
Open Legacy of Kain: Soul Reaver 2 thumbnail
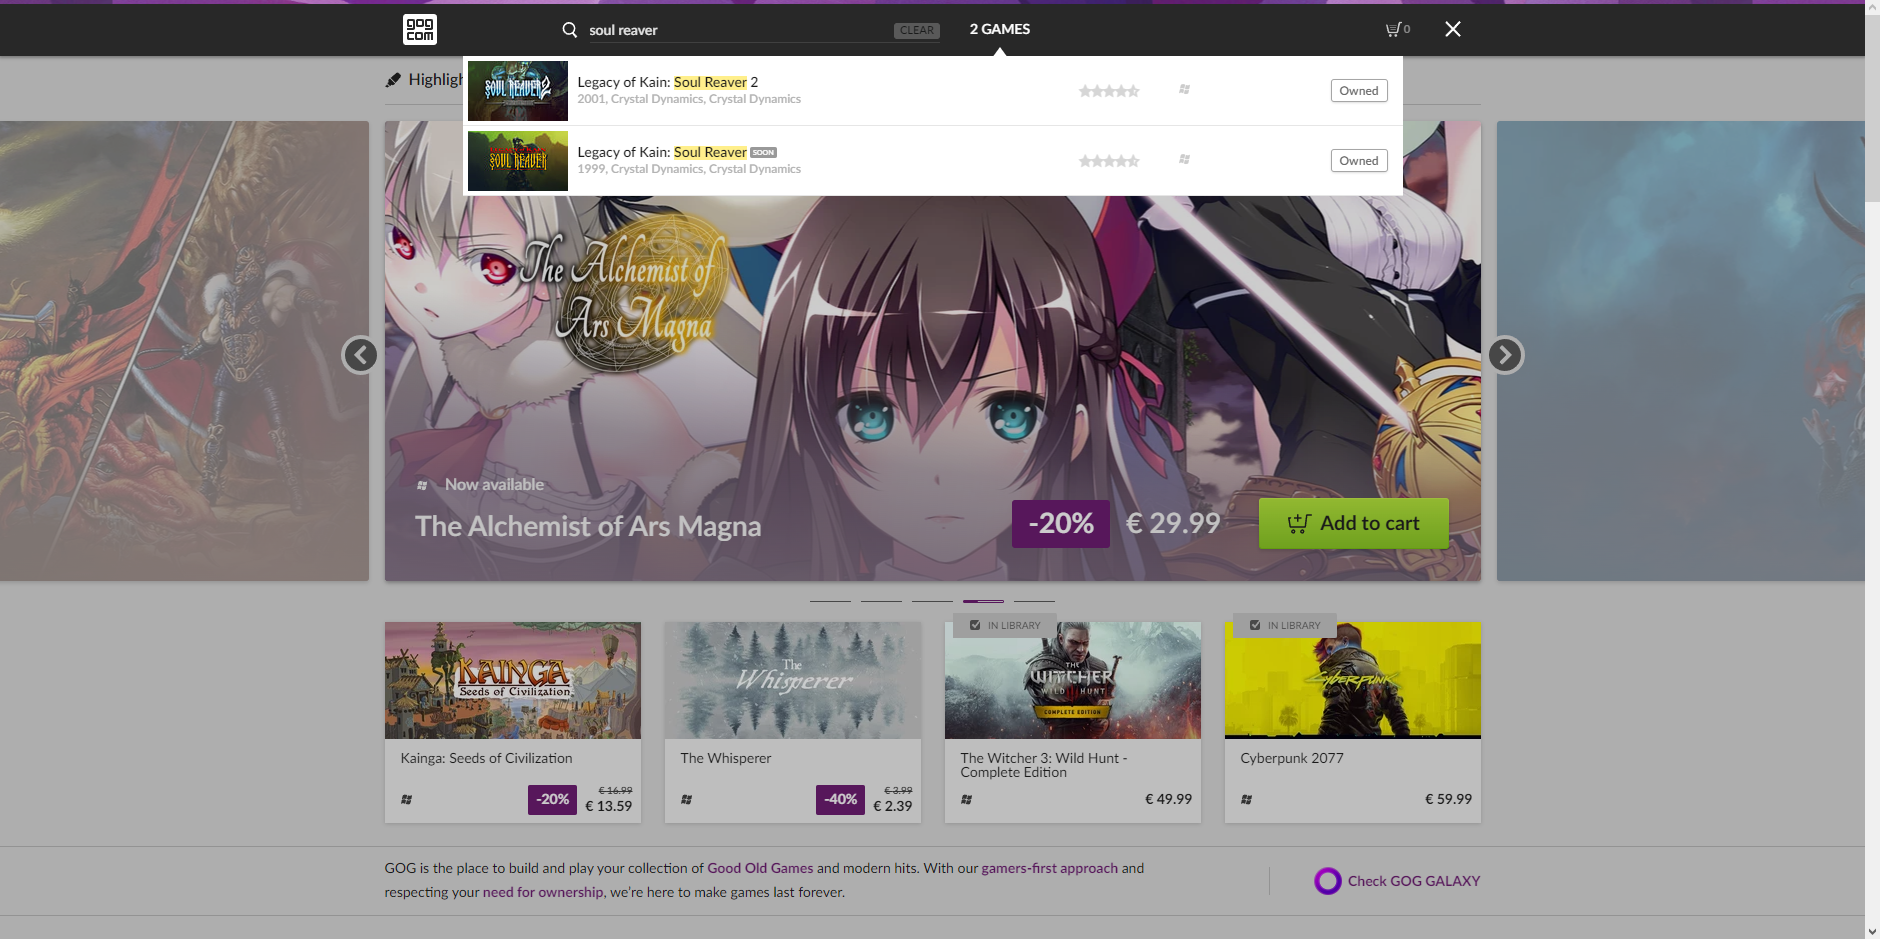coord(518,91)
